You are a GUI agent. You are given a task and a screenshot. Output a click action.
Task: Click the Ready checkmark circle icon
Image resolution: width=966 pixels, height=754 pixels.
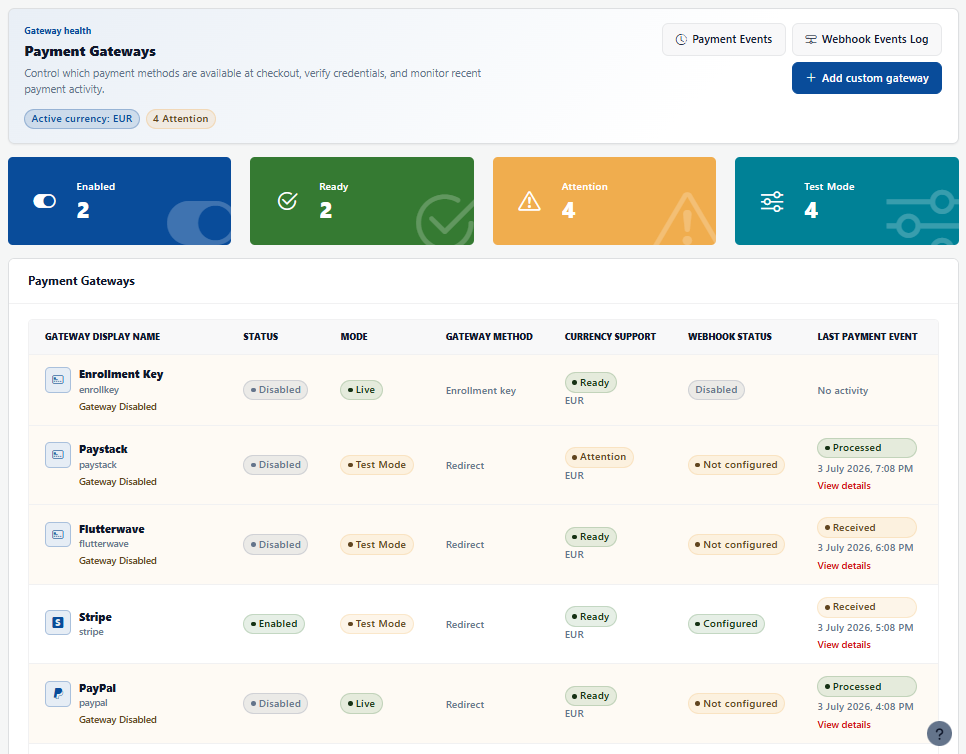pos(287,201)
